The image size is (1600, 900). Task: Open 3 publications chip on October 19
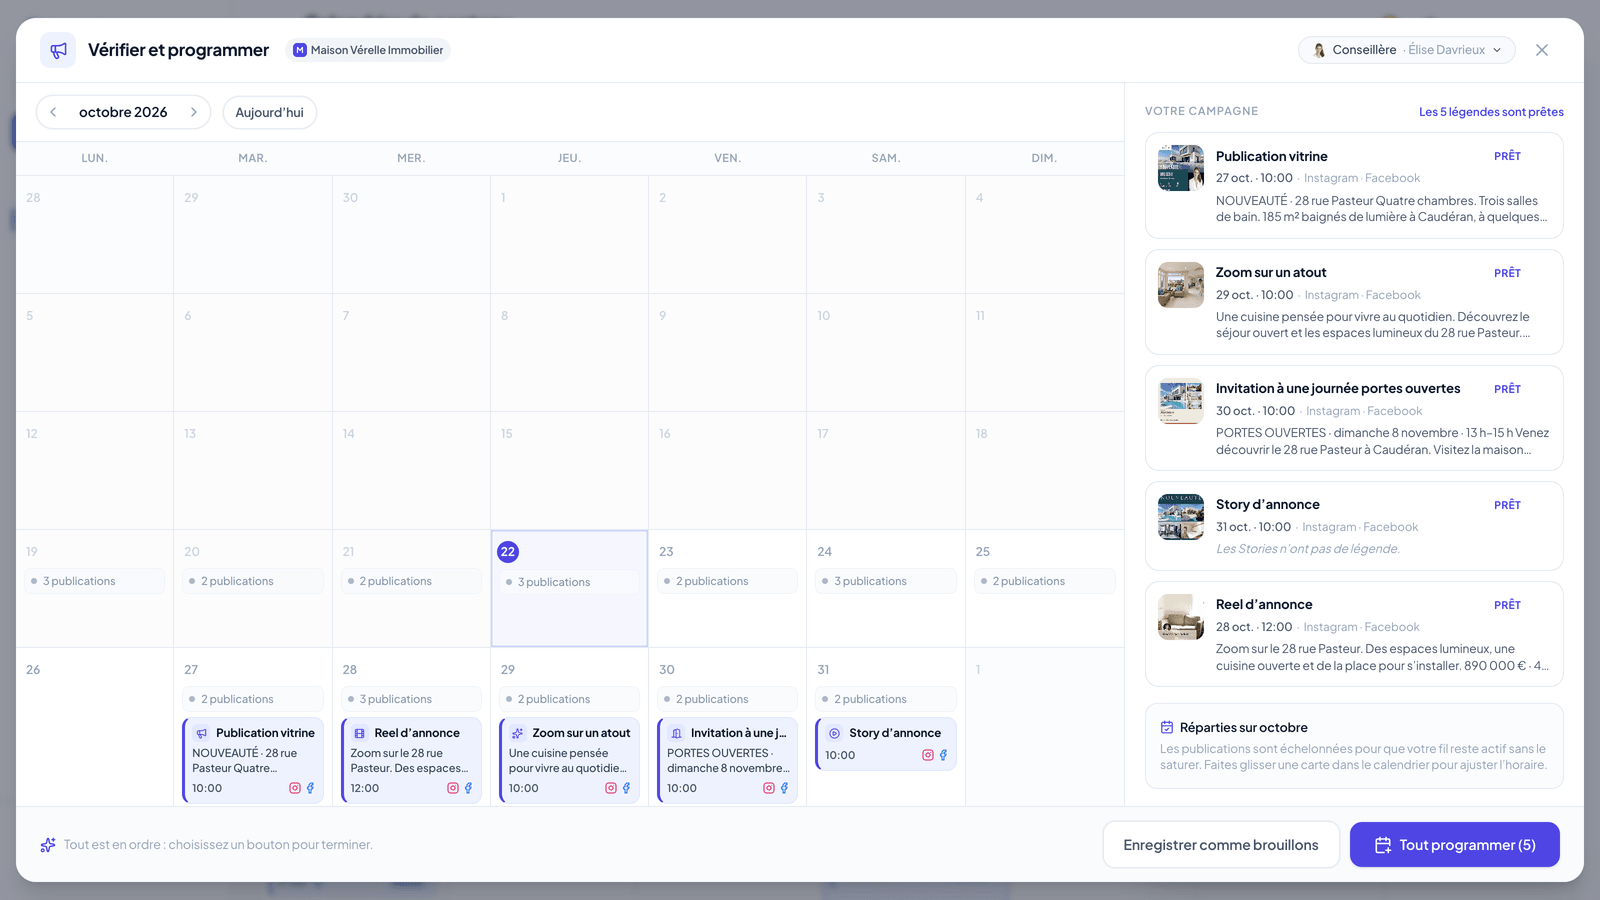95,581
